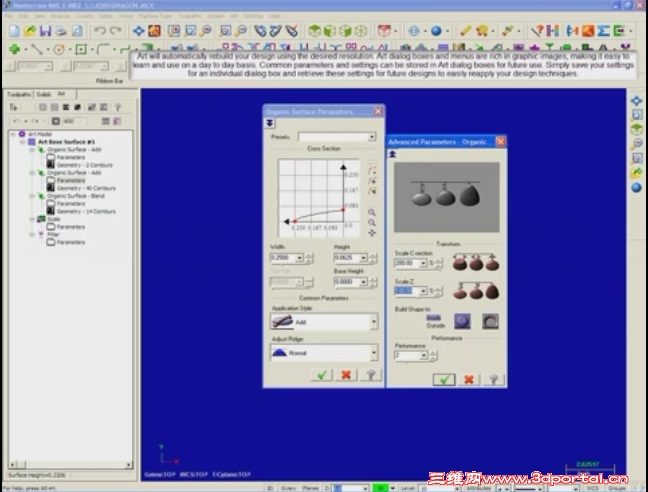This screenshot has width=648, height=492.
Task: Click the Fillet entities icon
Action: tap(103, 49)
